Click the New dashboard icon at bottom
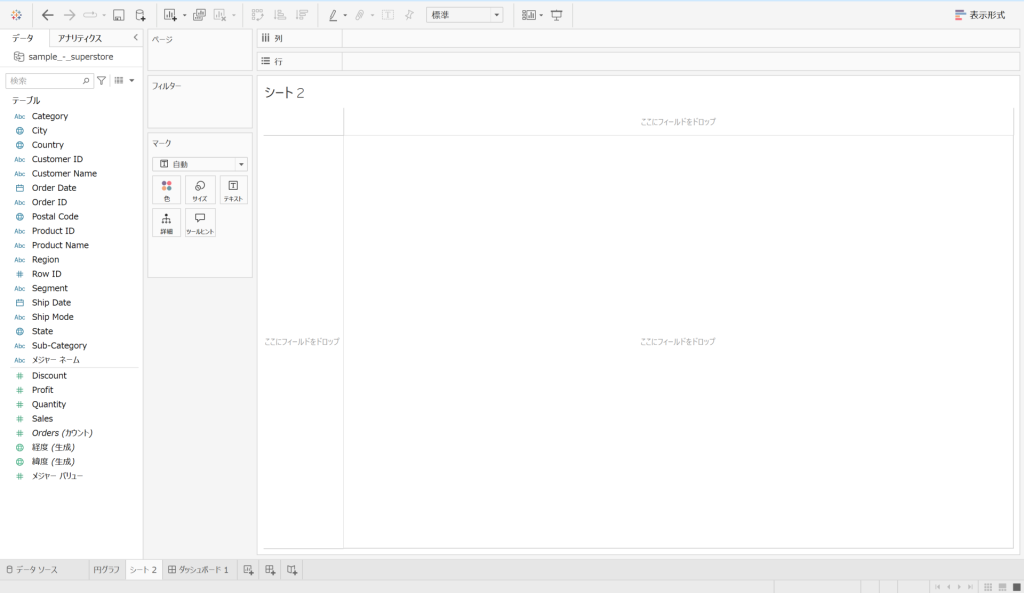Image resolution: width=1024 pixels, height=593 pixels. pos(270,570)
